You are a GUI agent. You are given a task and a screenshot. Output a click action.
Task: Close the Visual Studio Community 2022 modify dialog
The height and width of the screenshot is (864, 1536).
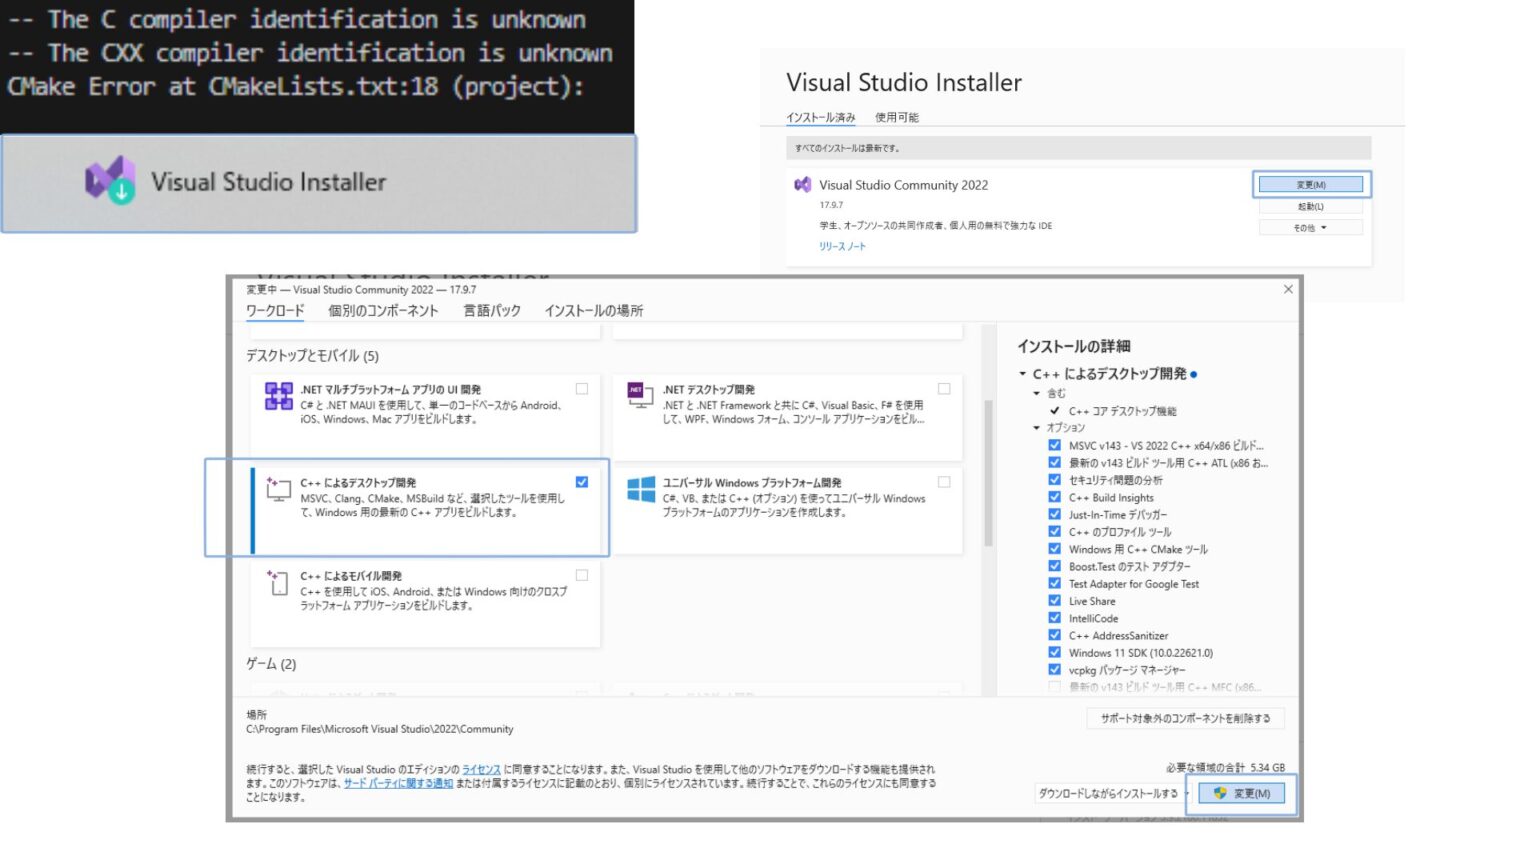click(1288, 289)
